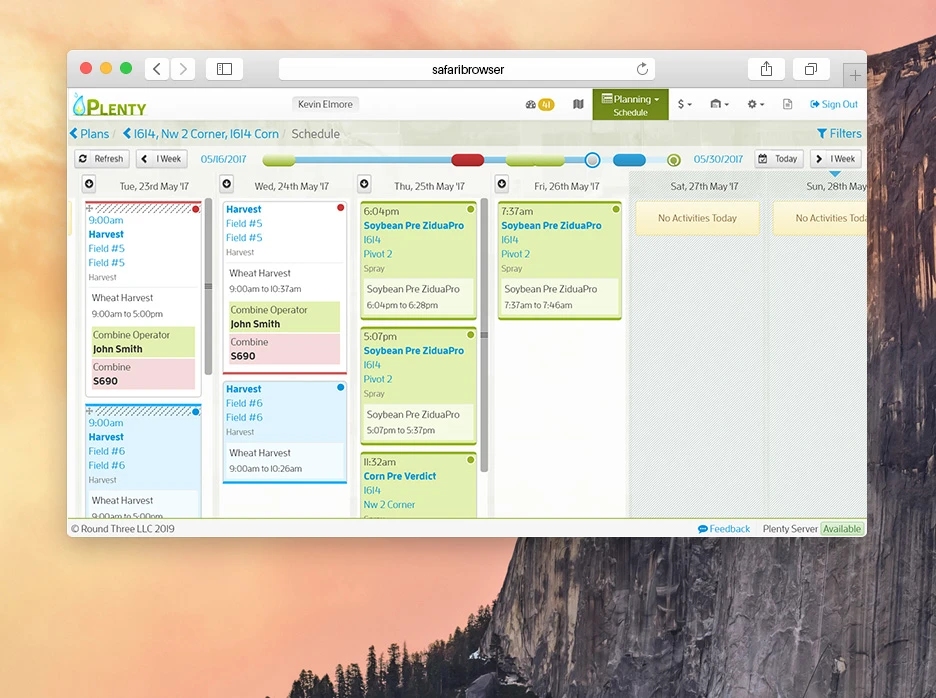Open the Planning dropdown menu
Viewport: 936px width, 698px height.
(630, 99)
